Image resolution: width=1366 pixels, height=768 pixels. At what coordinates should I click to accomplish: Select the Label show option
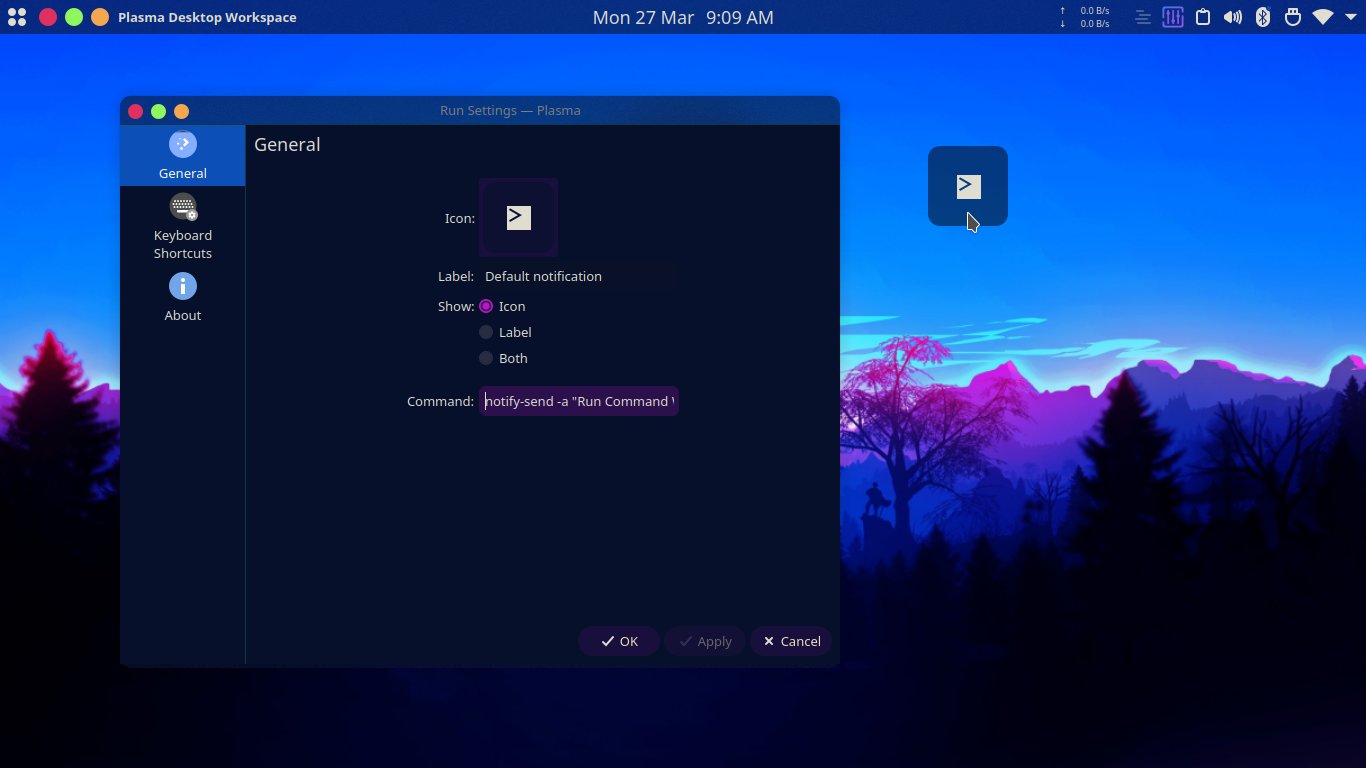(x=505, y=332)
